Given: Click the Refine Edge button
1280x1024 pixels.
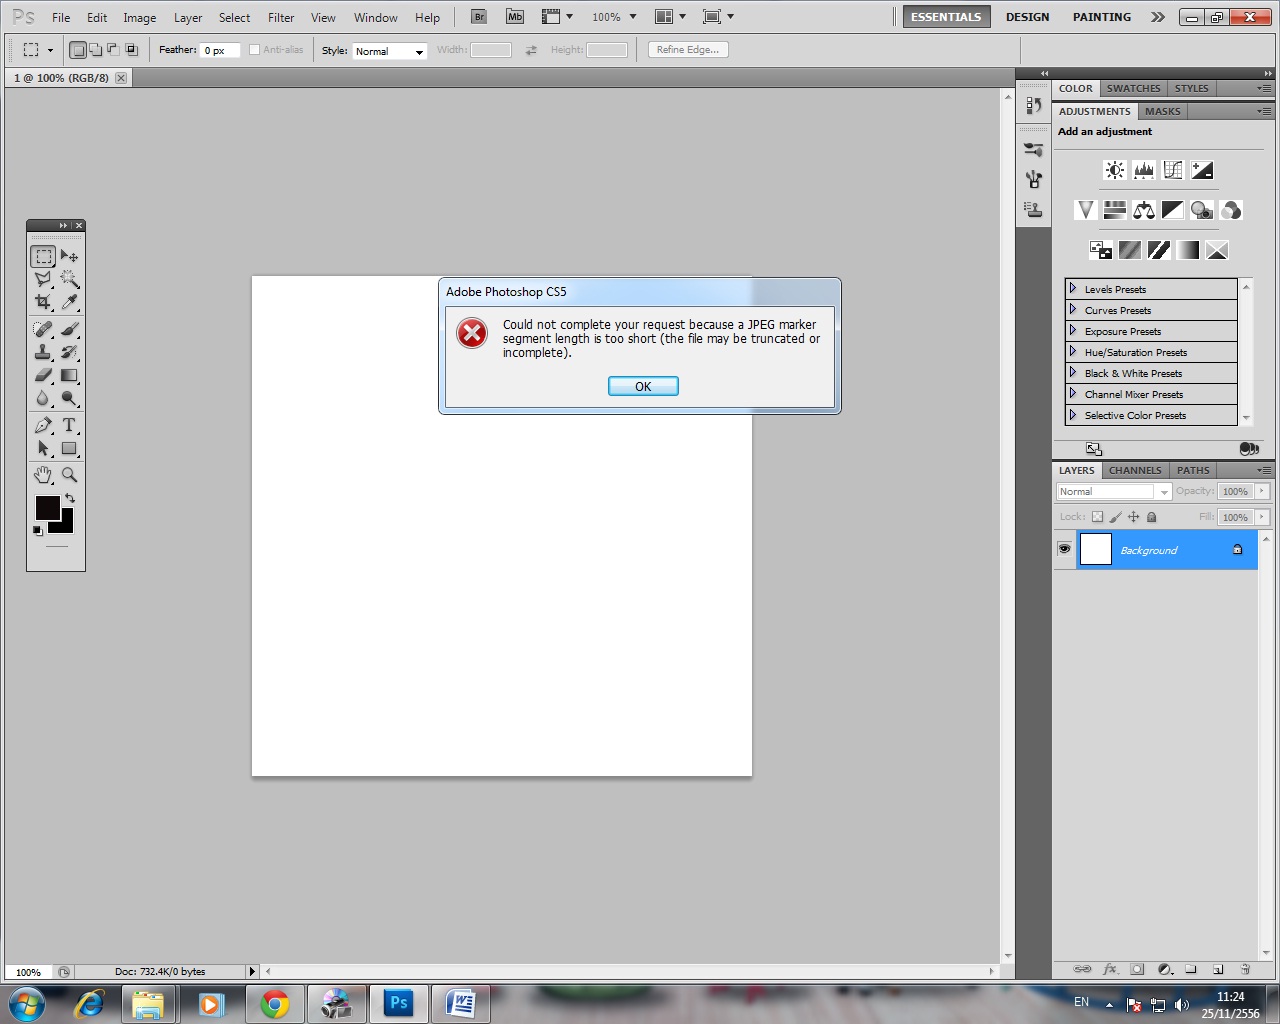Looking at the screenshot, I should coord(688,49).
